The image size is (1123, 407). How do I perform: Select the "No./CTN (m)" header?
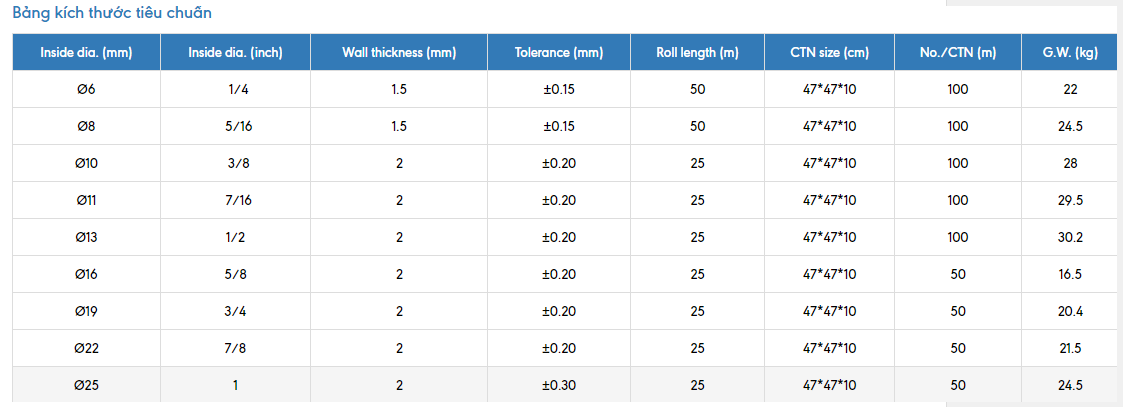coord(958,52)
